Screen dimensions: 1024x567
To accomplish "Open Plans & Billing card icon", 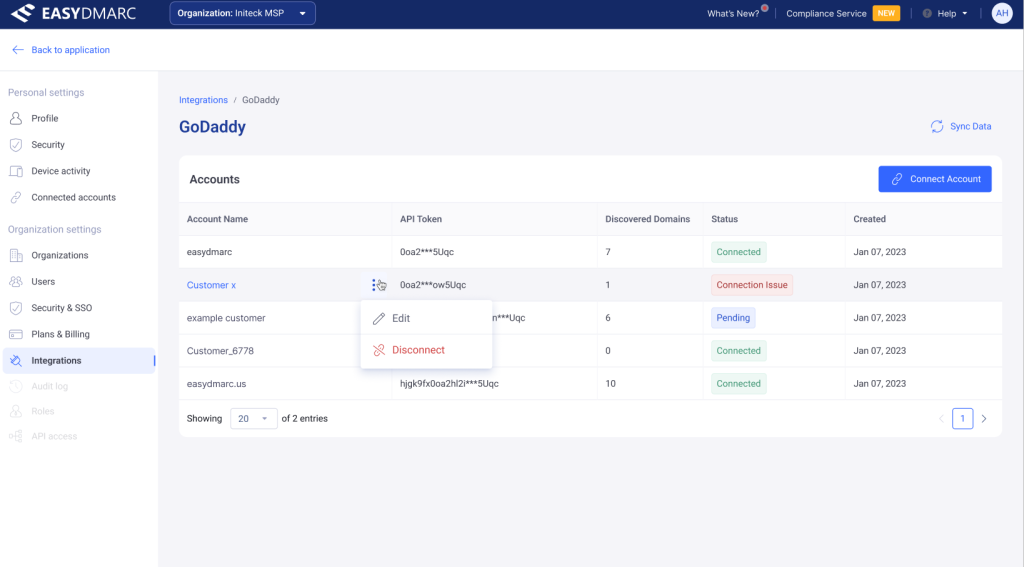I will [x=16, y=334].
